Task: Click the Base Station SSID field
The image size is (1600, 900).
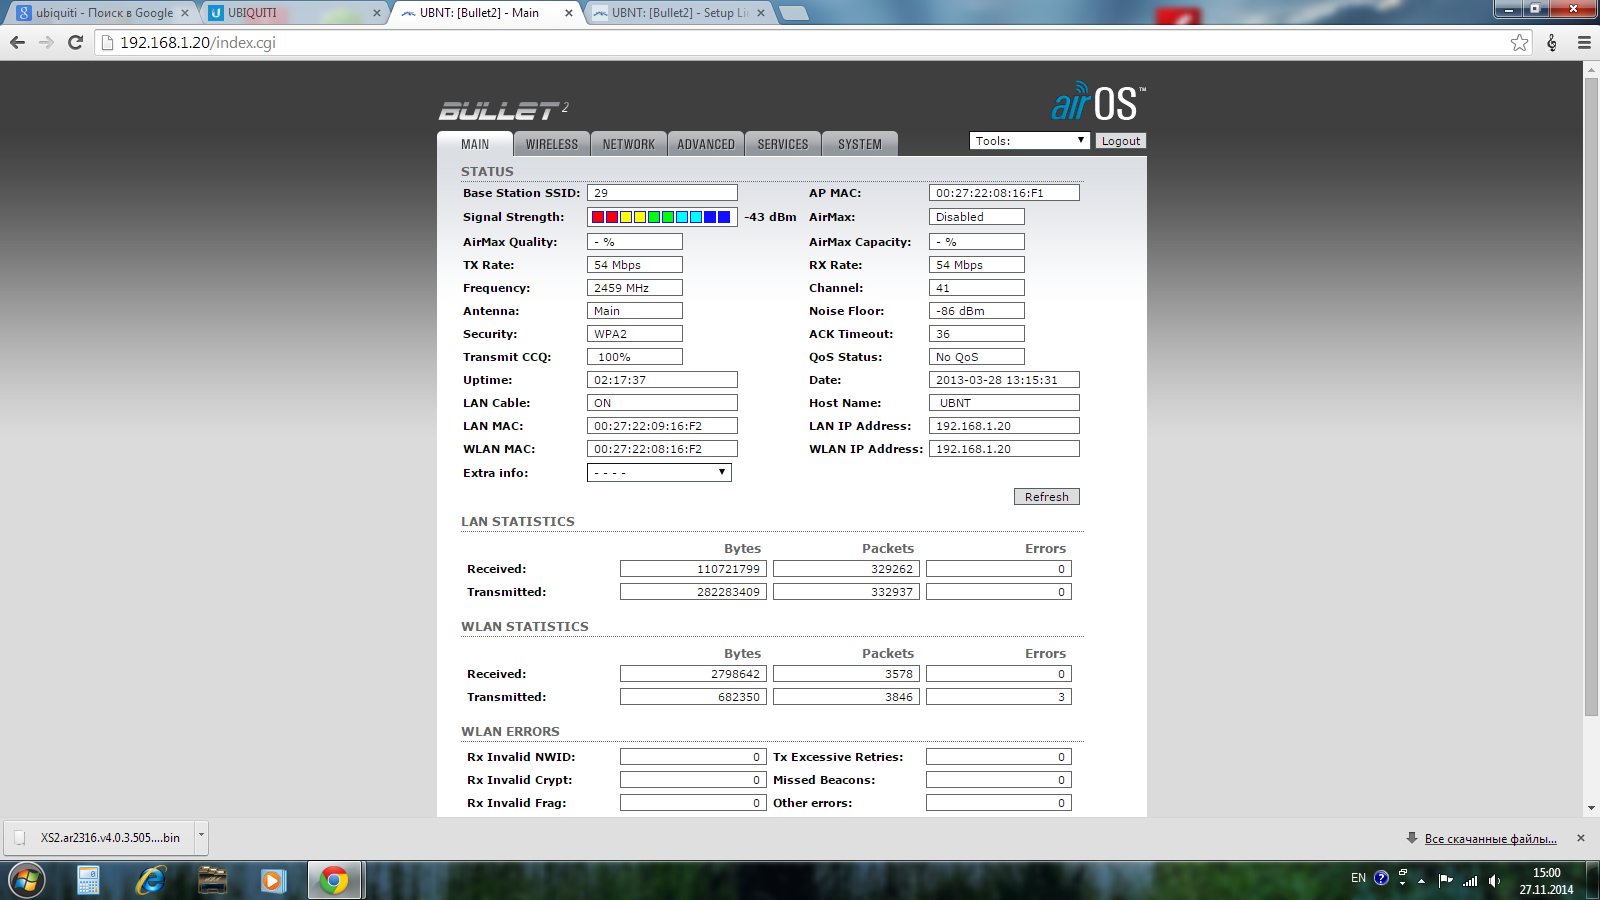Action: (x=662, y=193)
